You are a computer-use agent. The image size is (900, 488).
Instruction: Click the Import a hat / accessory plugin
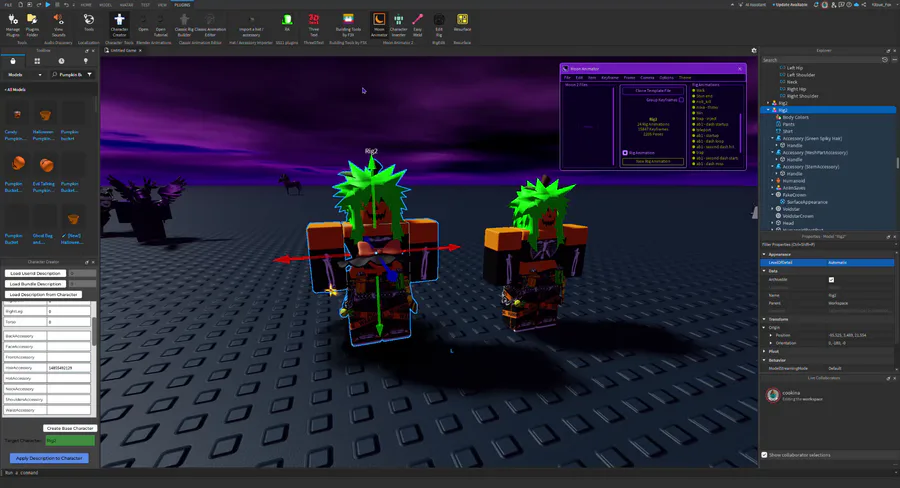click(x=251, y=25)
